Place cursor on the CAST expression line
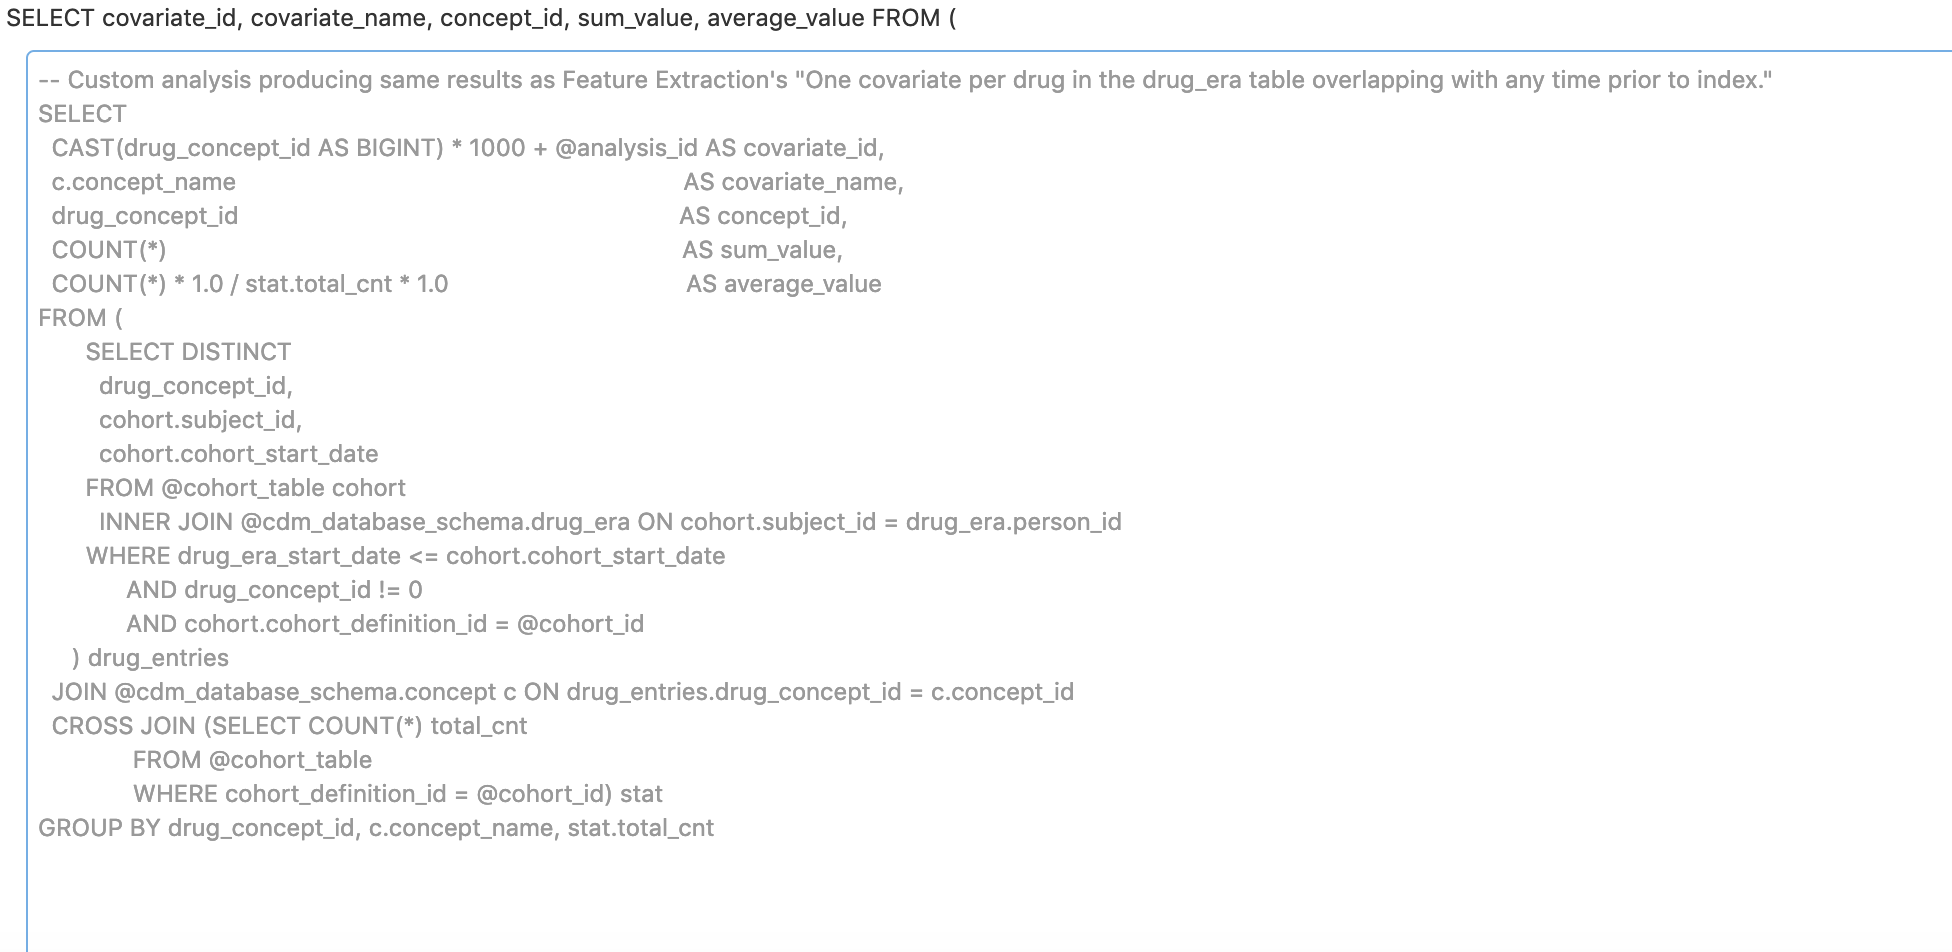Image resolution: width=1952 pixels, height=952 pixels. (300, 148)
